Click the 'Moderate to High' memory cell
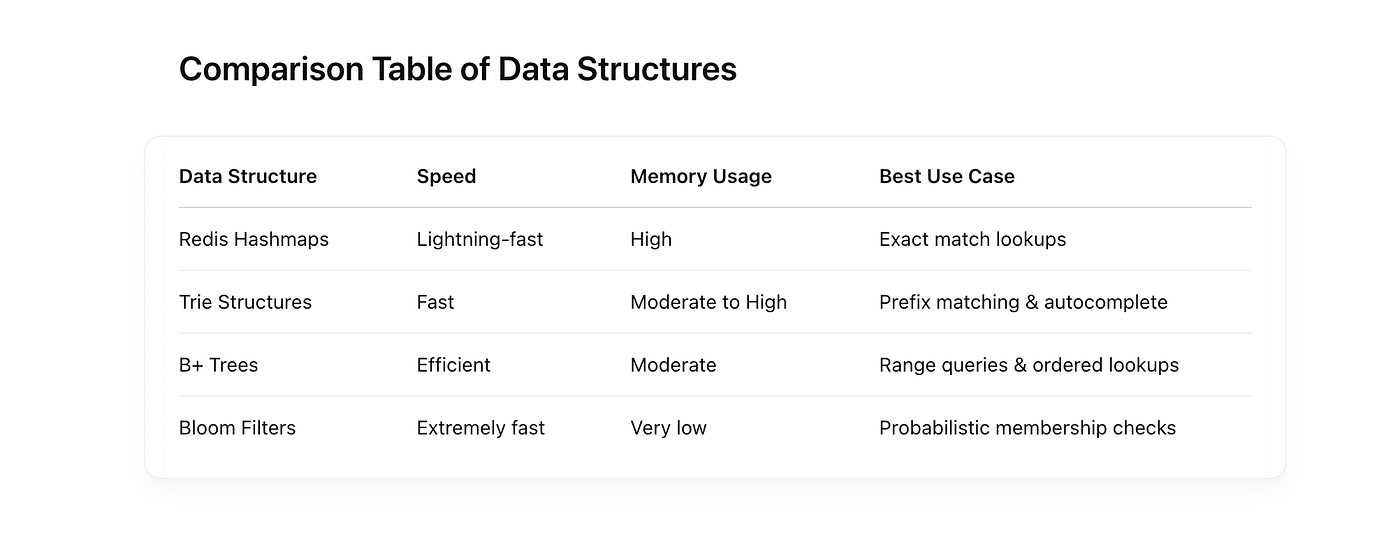Image resolution: width=1400 pixels, height=535 pixels. [x=708, y=303]
